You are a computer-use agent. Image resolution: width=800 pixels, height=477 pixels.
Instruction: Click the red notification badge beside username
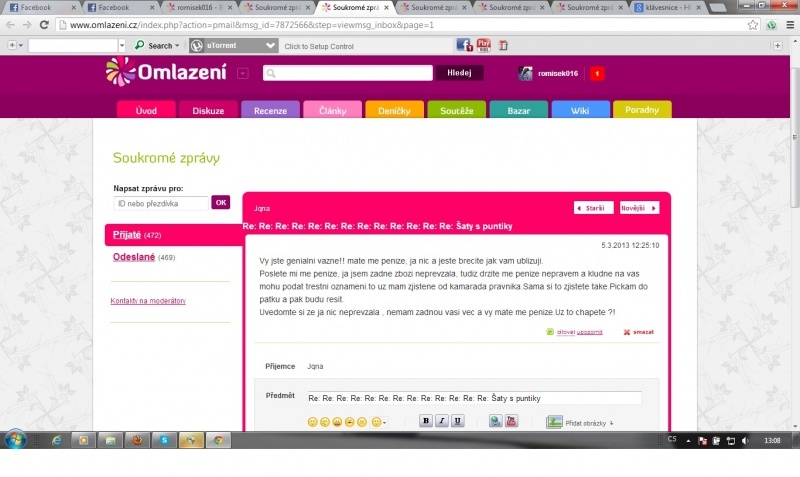point(596,73)
